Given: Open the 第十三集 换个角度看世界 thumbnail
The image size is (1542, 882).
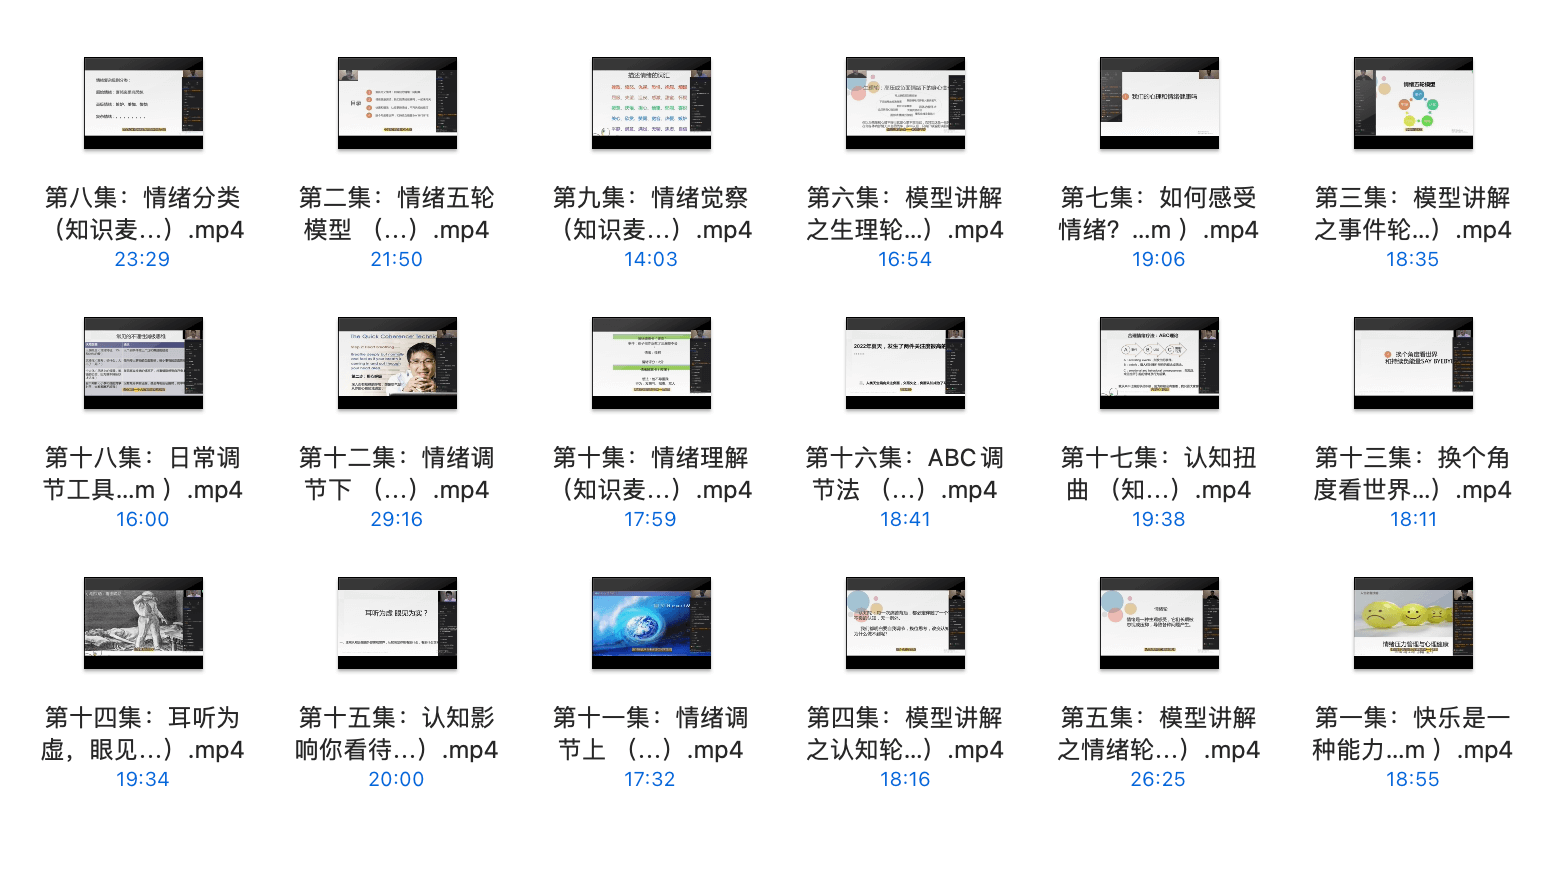Looking at the screenshot, I should coord(1413,363).
